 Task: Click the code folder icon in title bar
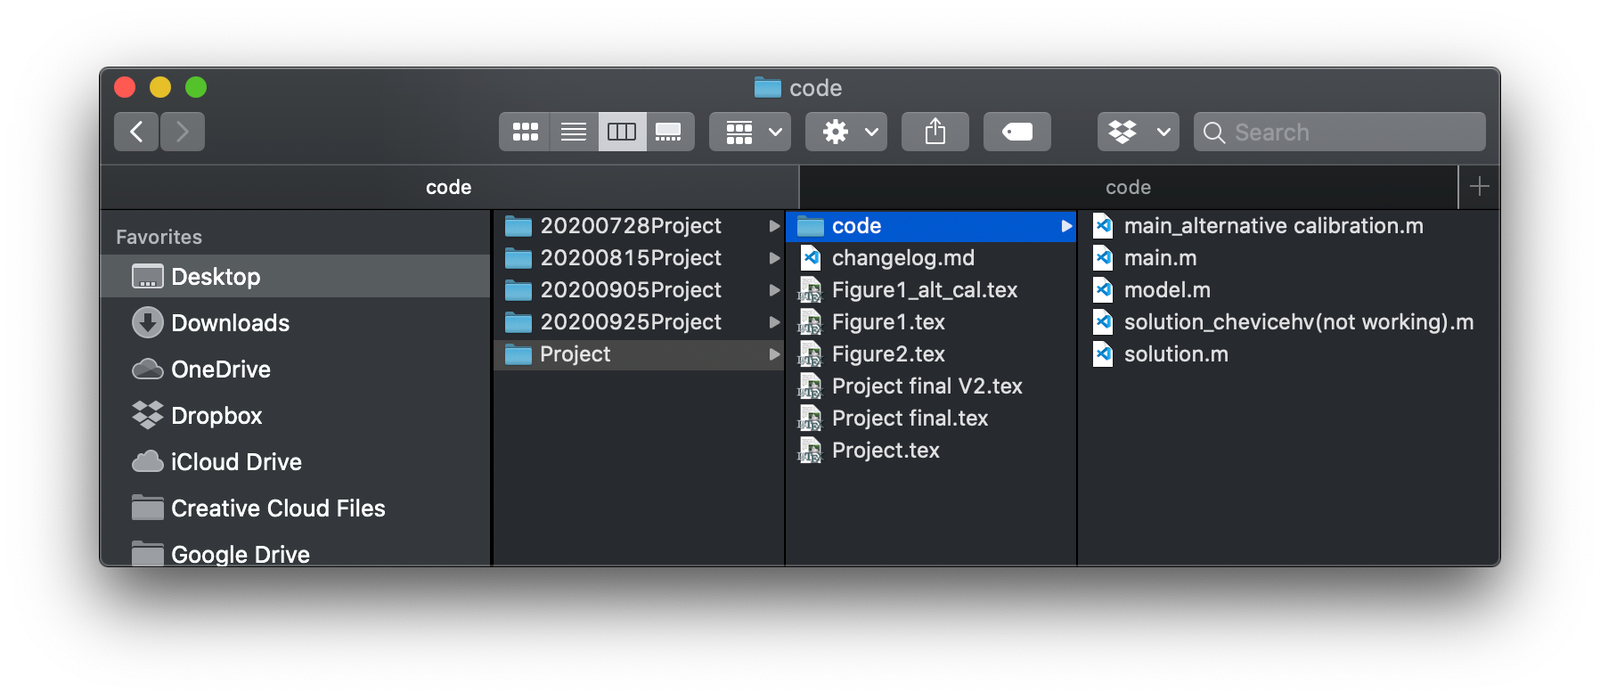coord(767,88)
